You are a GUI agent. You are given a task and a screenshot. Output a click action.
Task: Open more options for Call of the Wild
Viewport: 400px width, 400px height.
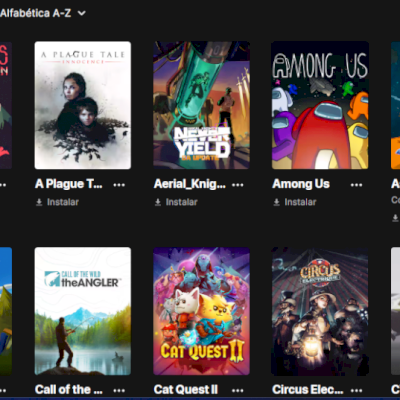[119, 390]
